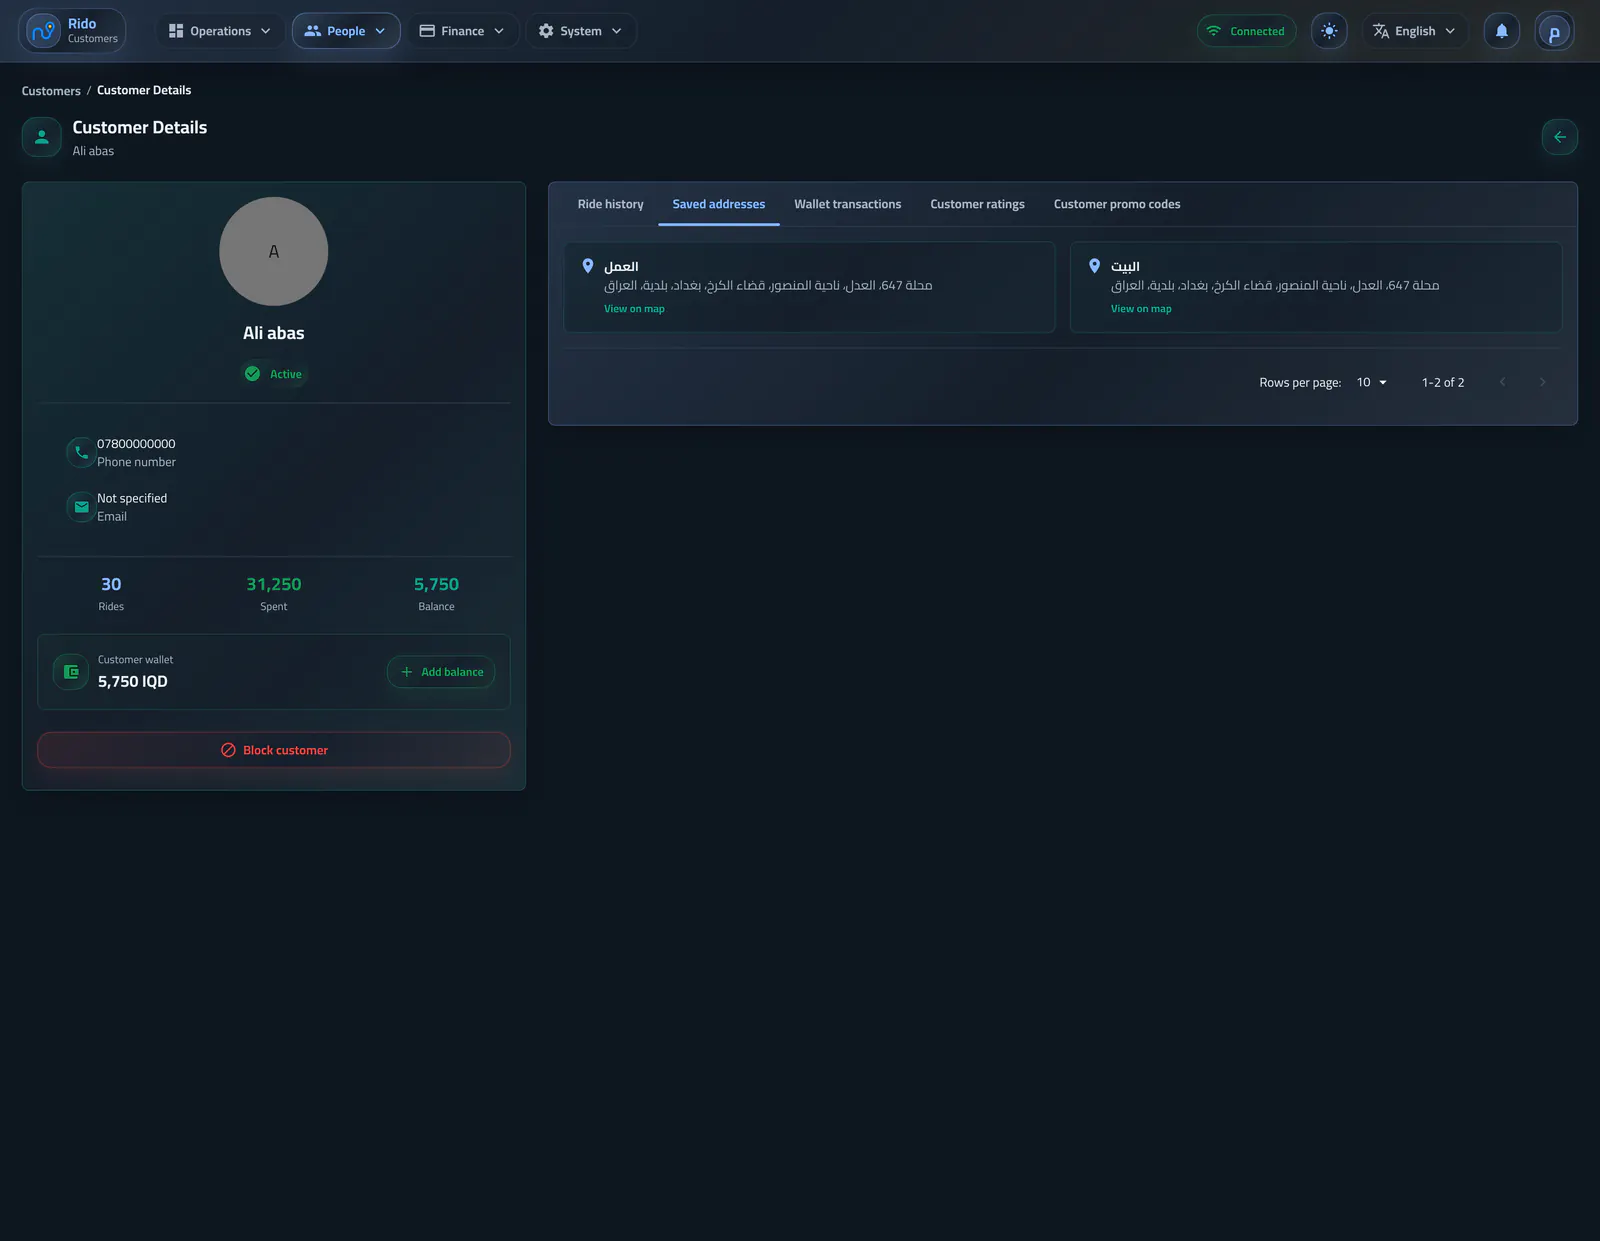The image size is (1600, 1241).
Task: Expand the System menu chevron
Action: 617,31
